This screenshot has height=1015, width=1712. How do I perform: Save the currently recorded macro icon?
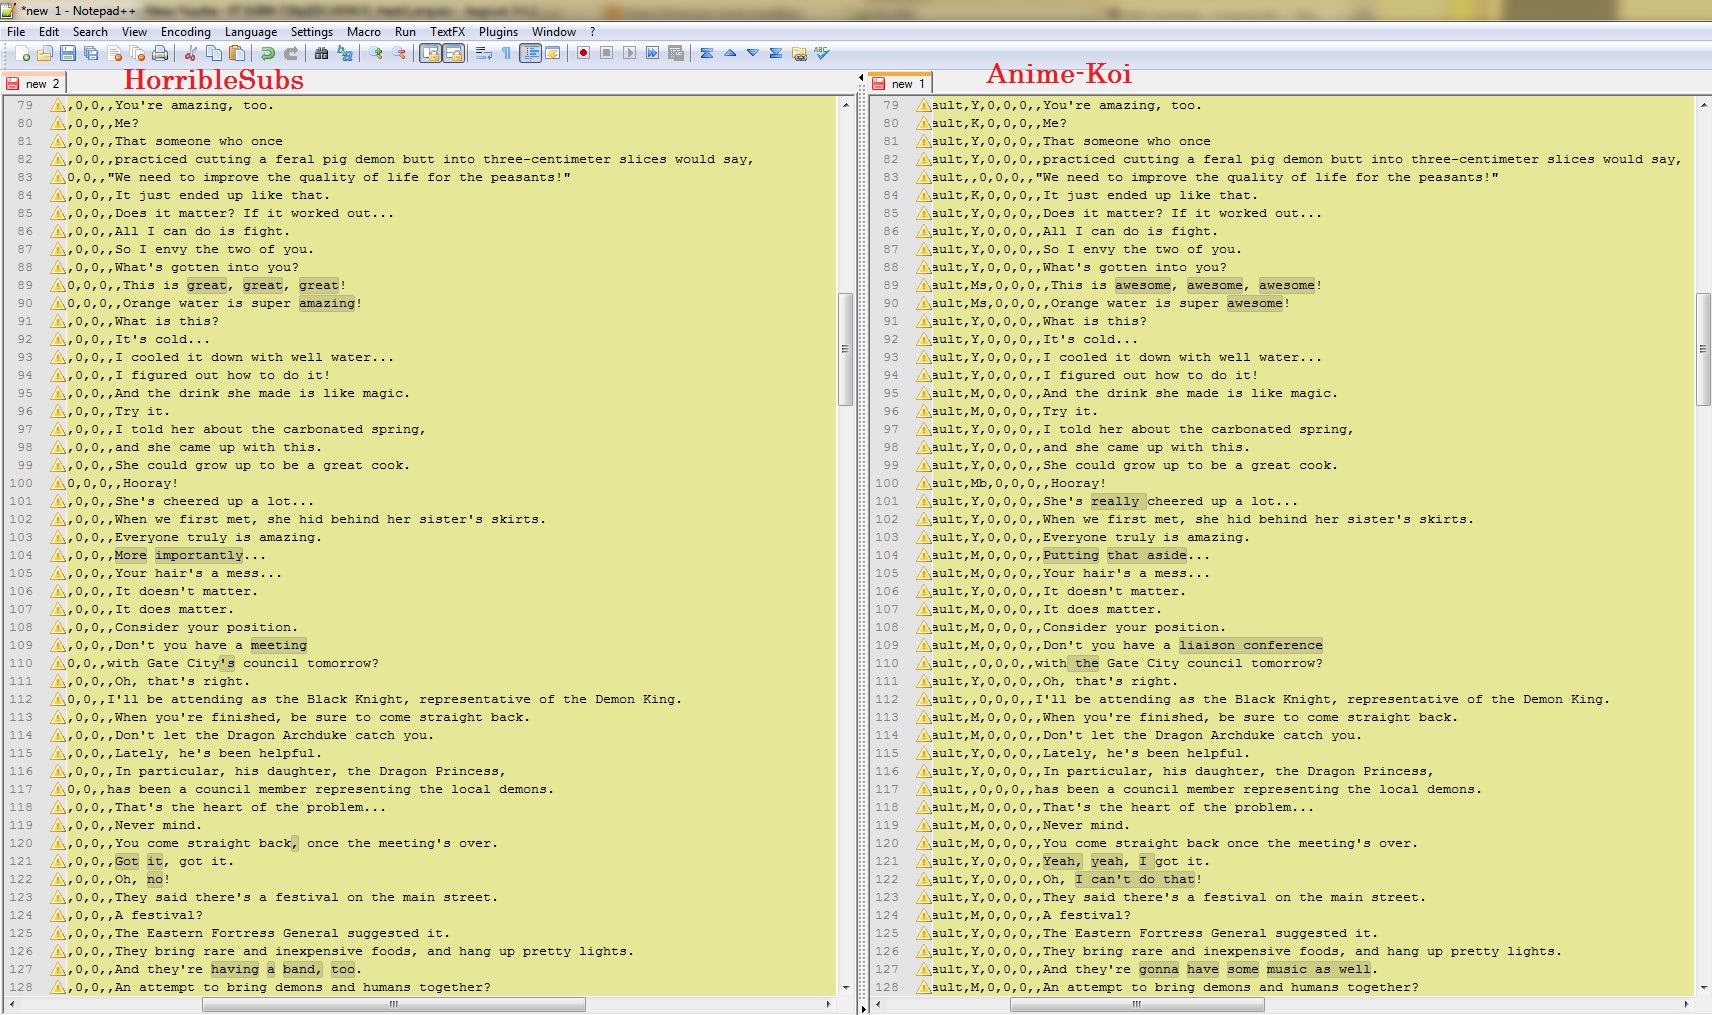point(675,54)
